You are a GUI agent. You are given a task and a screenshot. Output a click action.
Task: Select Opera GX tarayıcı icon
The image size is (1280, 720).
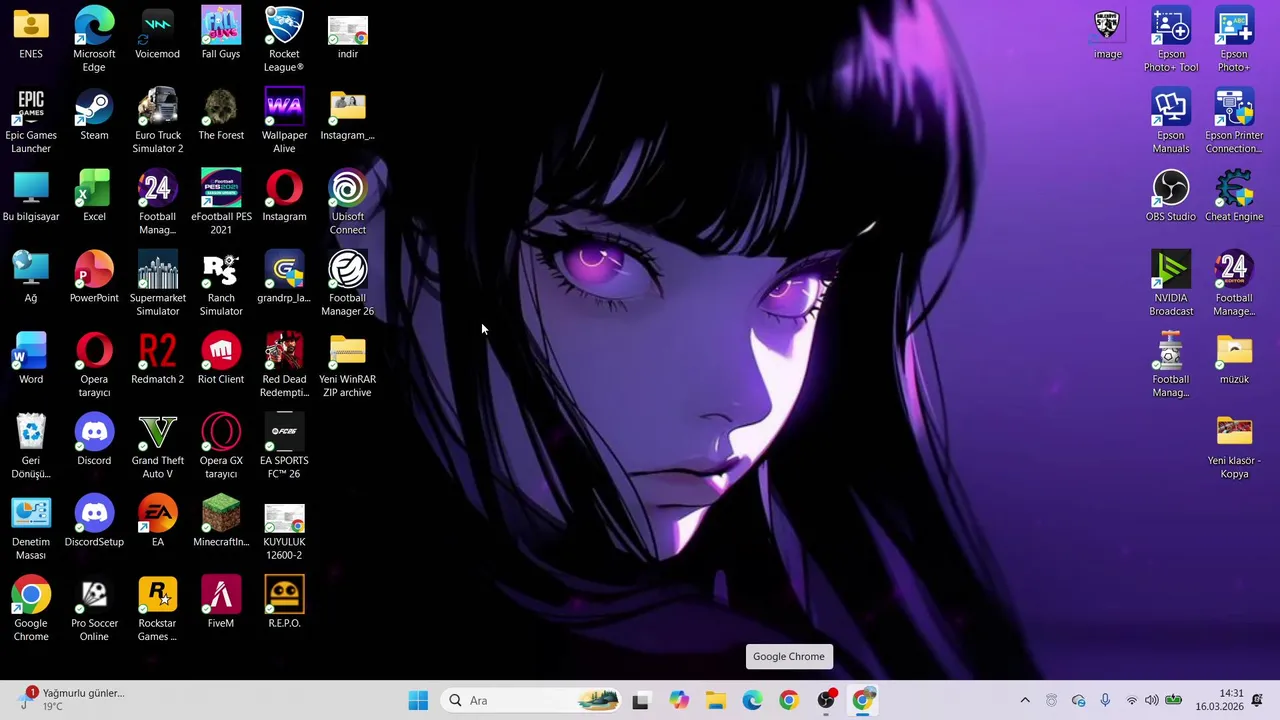221,447
